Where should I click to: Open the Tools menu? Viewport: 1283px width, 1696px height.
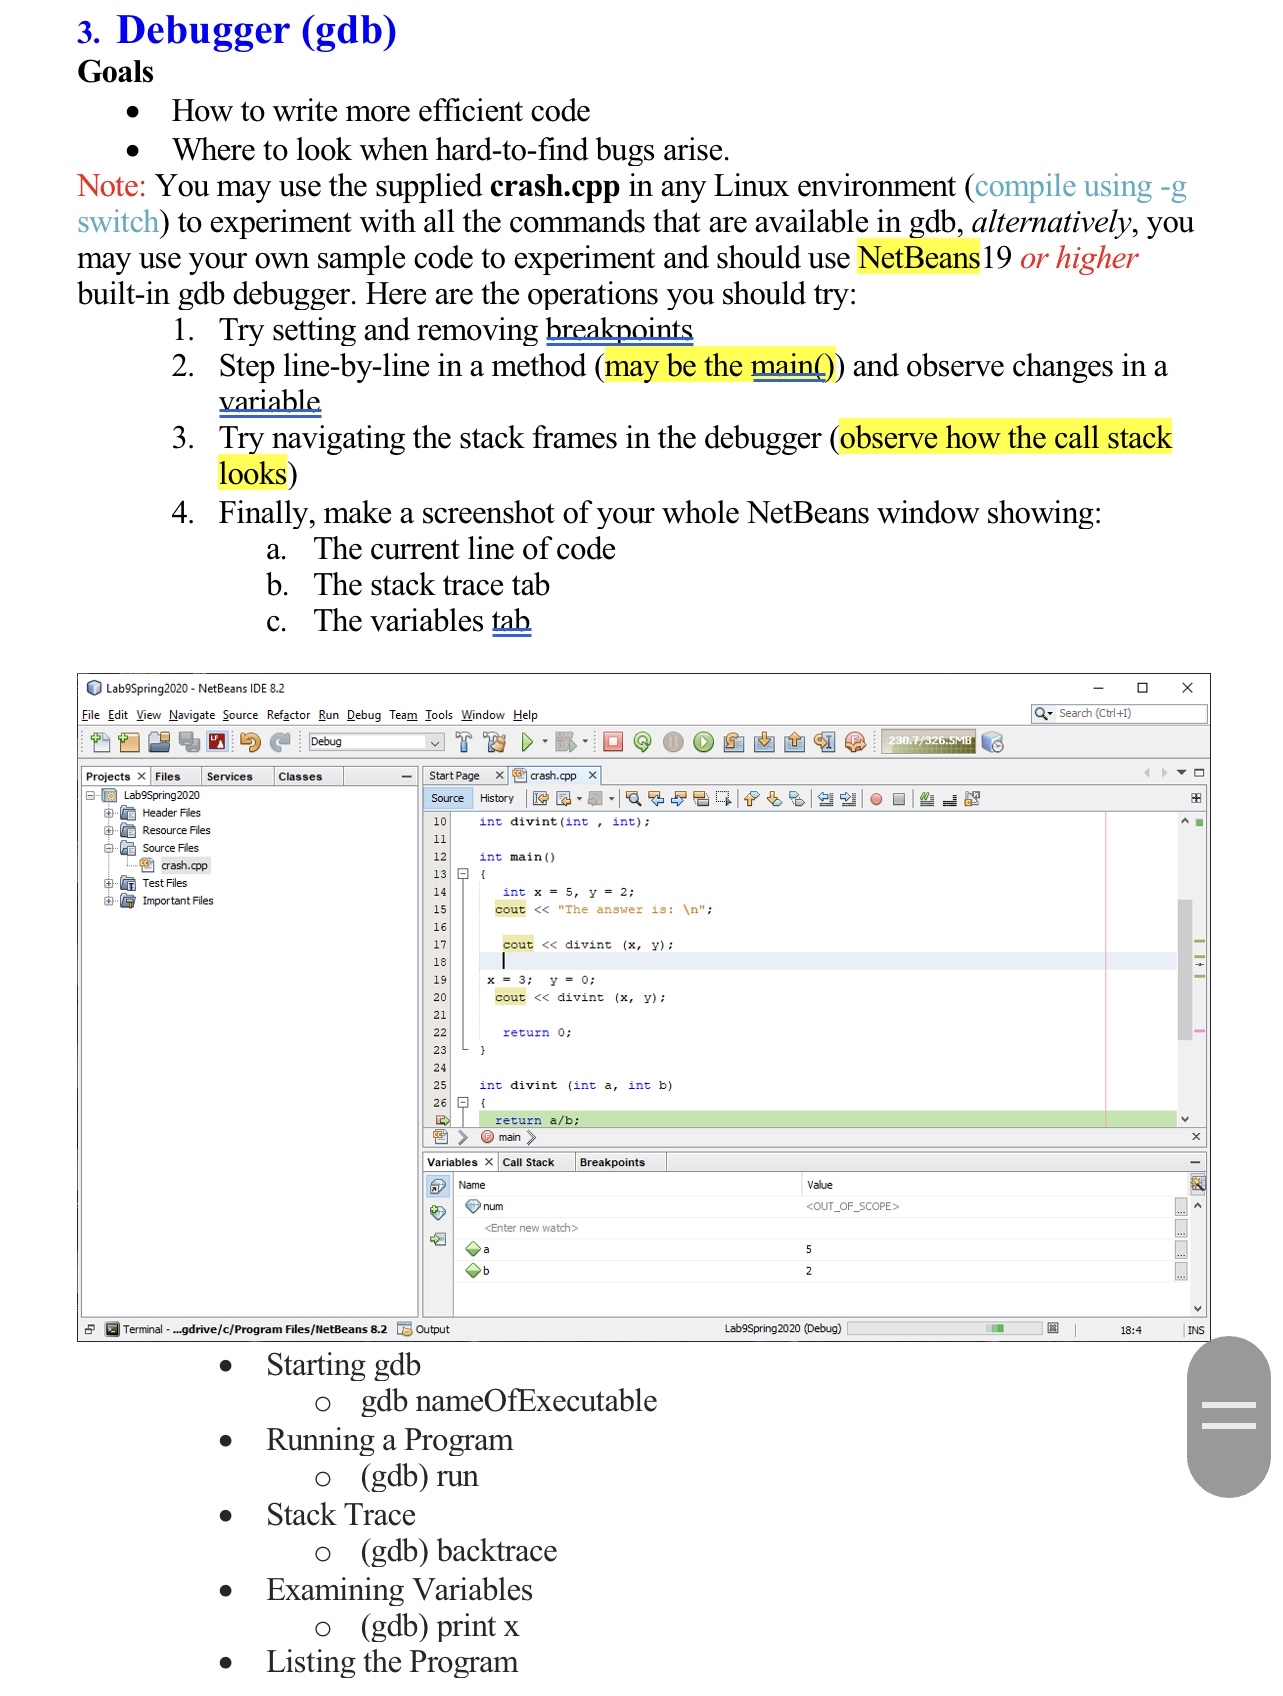439,715
